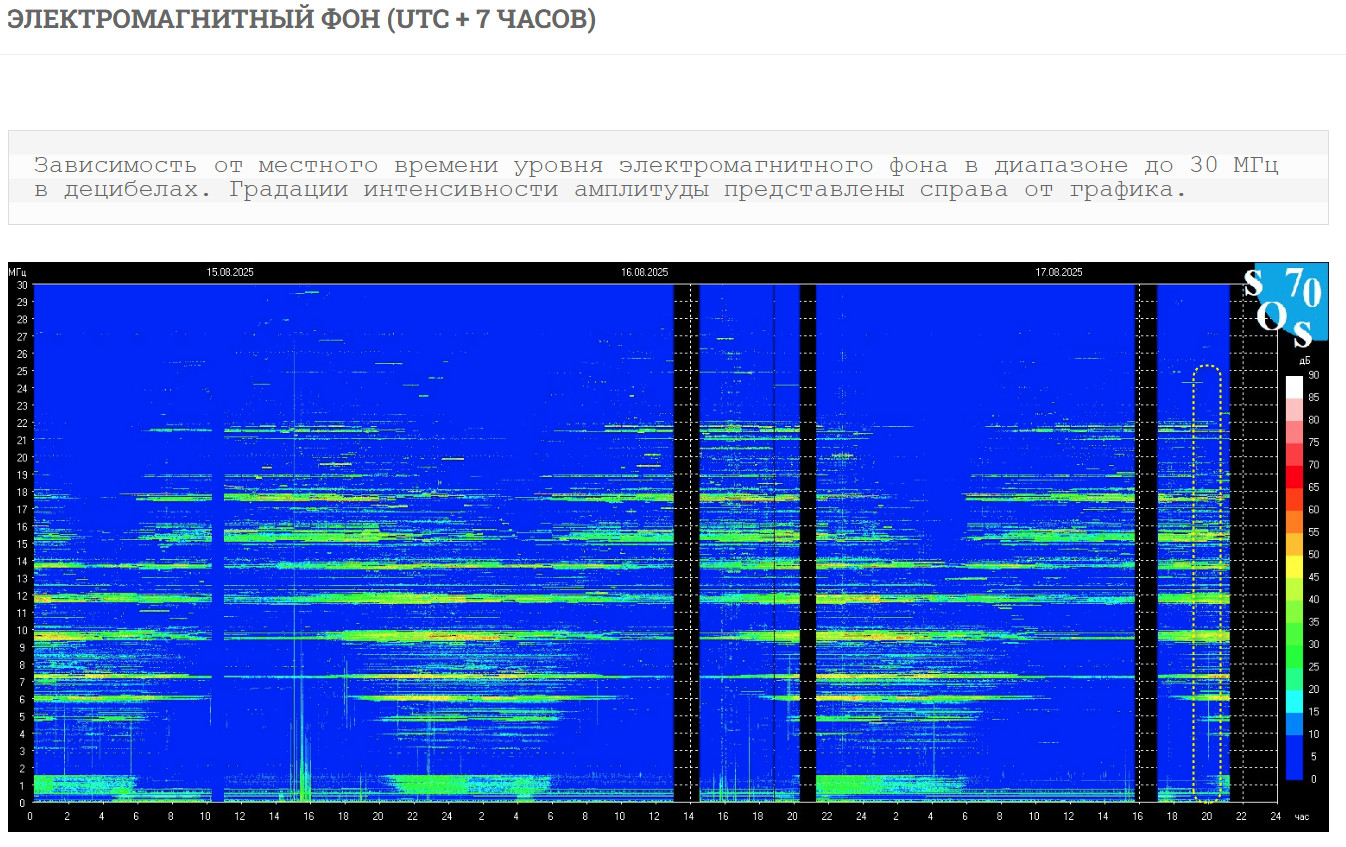Click the 15.08.2025 date label
Viewport: 1346px width, 847px height.
[230, 272]
